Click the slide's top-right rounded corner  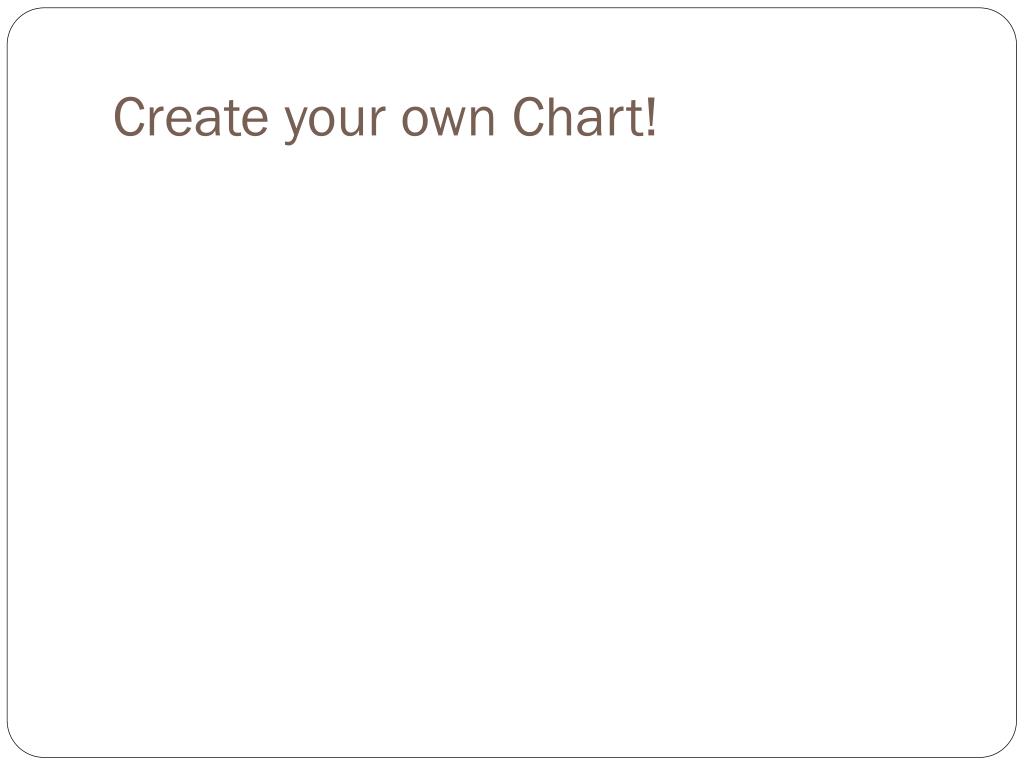(1006, 19)
